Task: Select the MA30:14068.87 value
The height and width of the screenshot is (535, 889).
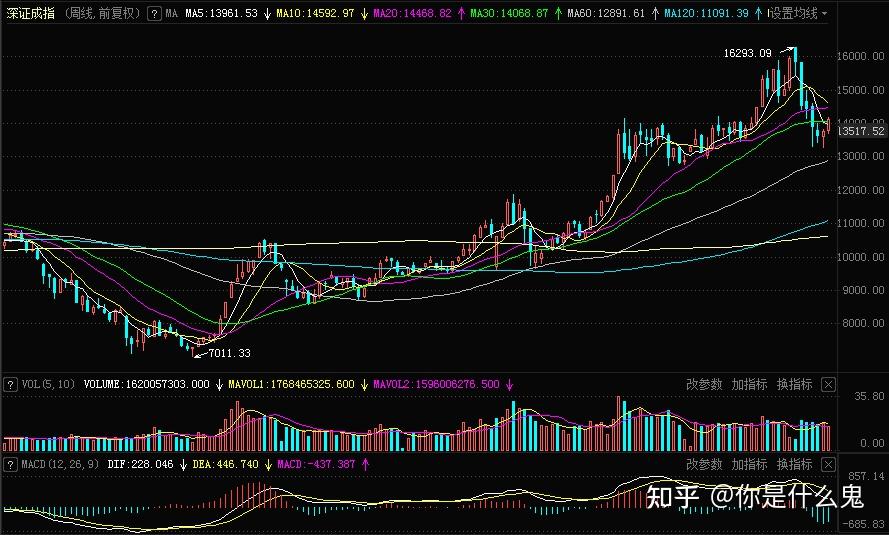Action: point(509,13)
